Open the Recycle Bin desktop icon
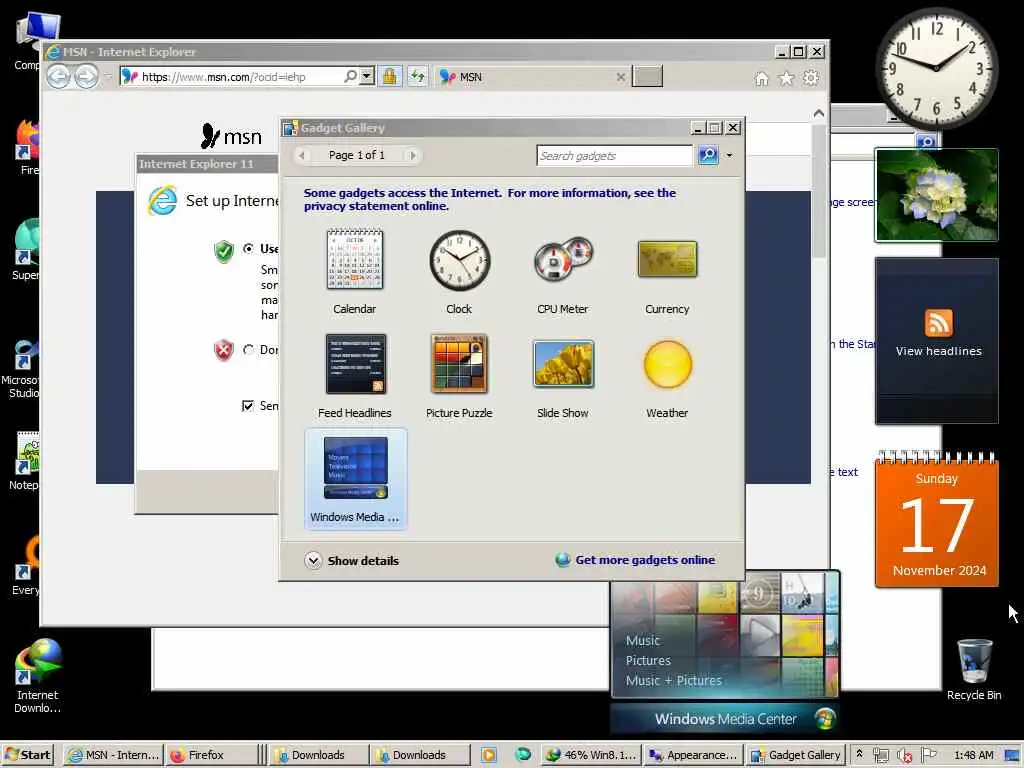 (974, 670)
